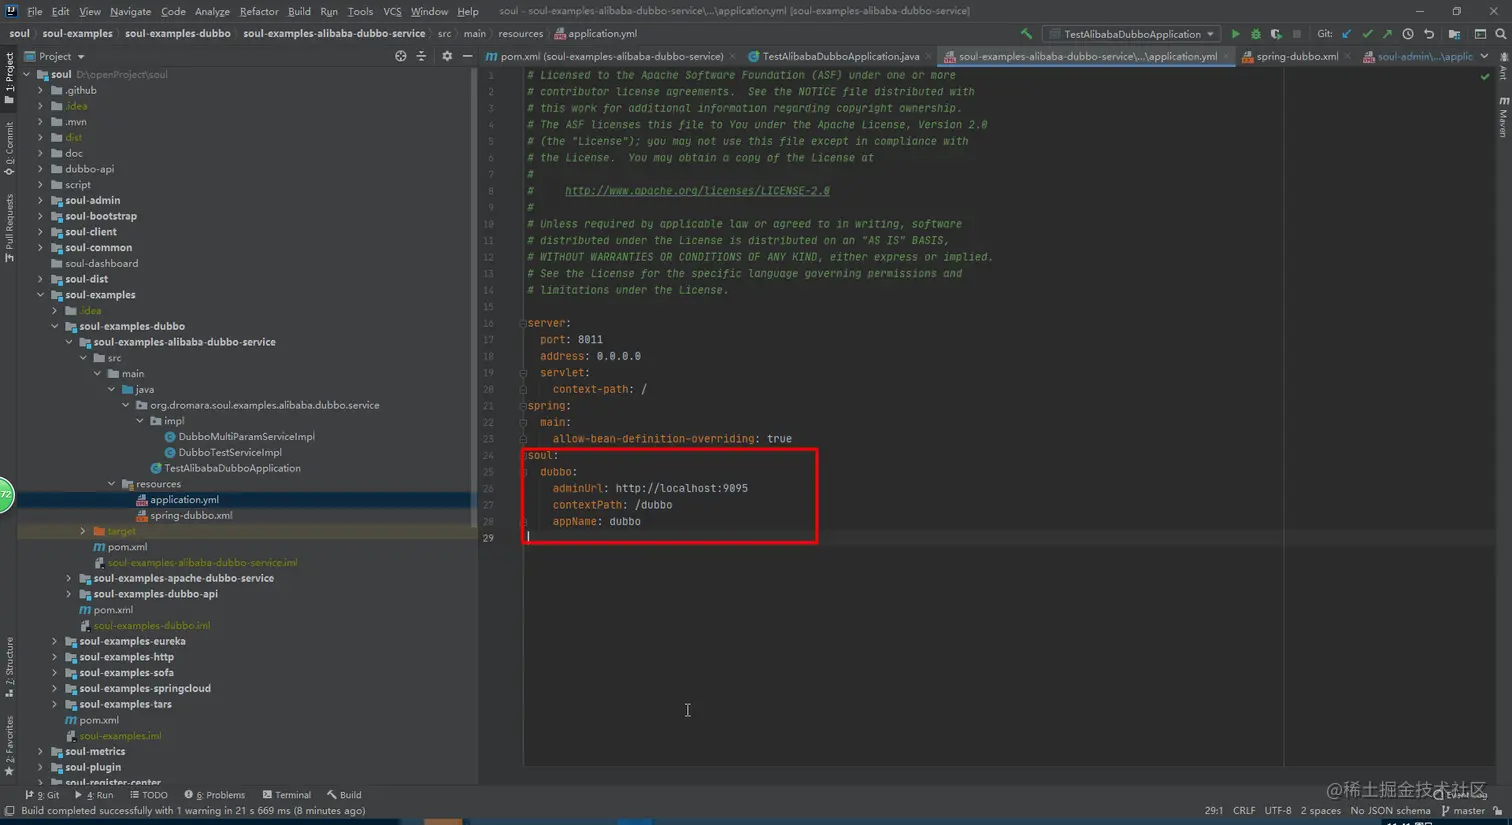
Task: Open Run Anything icon in toolbar
Action: click(1480, 34)
